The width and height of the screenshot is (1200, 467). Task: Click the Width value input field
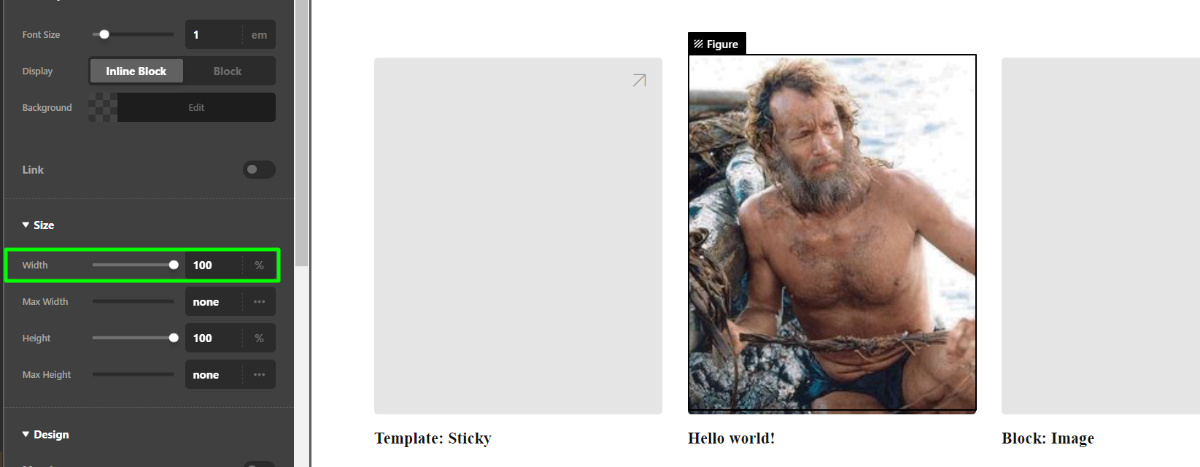tap(214, 265)
